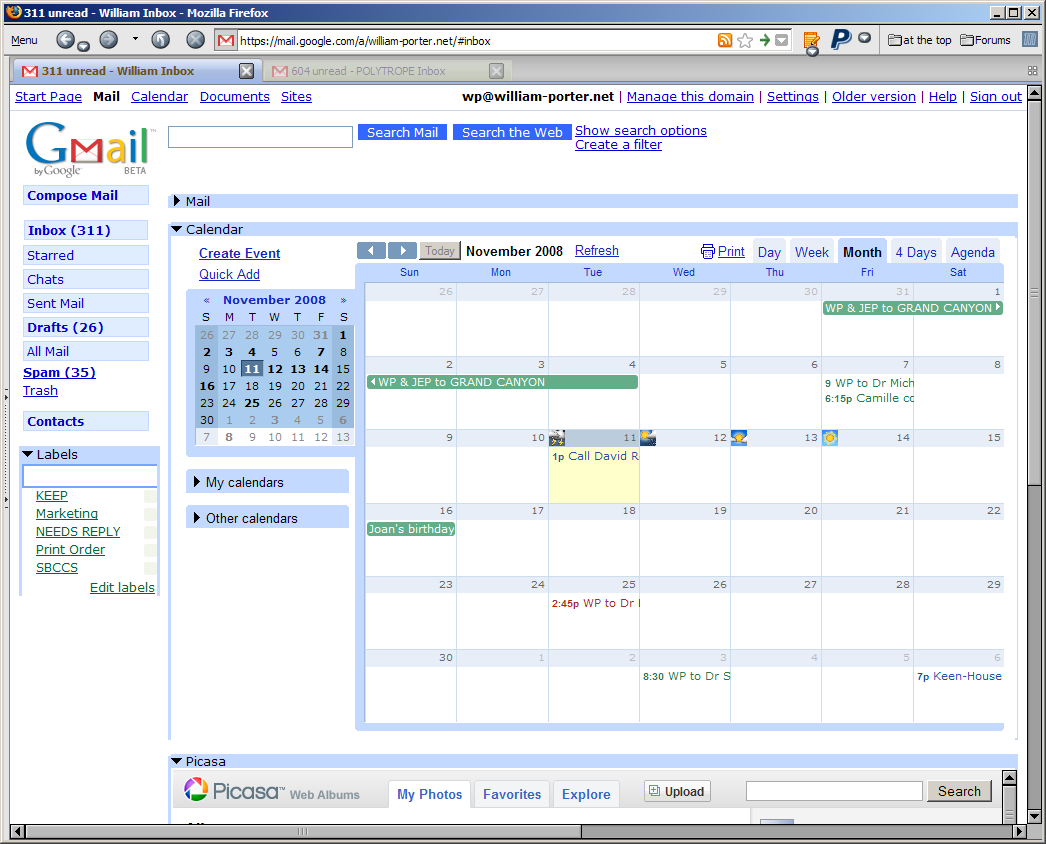Screen dimensions: 1046x844
Task: Click the Picasa Web Albums logo
Action: tap(272, 791)
